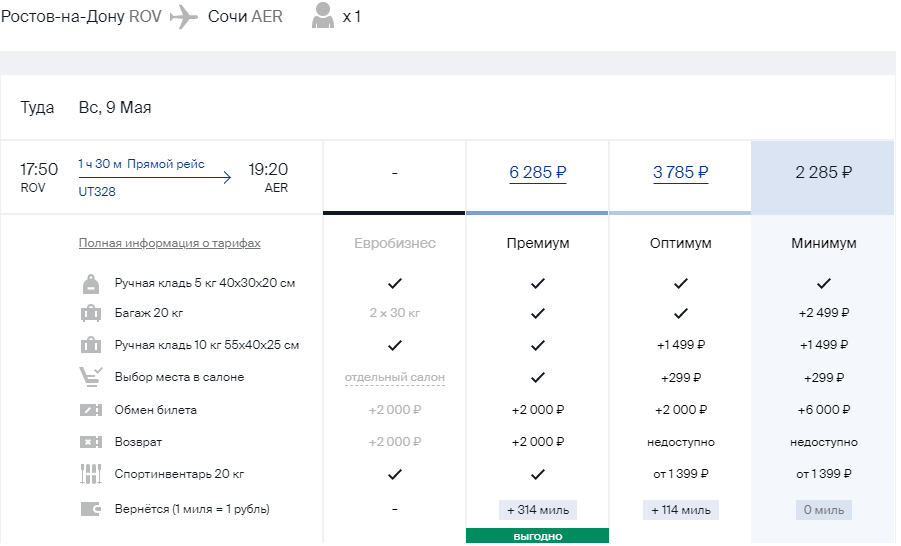Click Ростов-на-Дону ROV origin text
Viewport: 901px width, 546px height.
[x=81, y=17]
